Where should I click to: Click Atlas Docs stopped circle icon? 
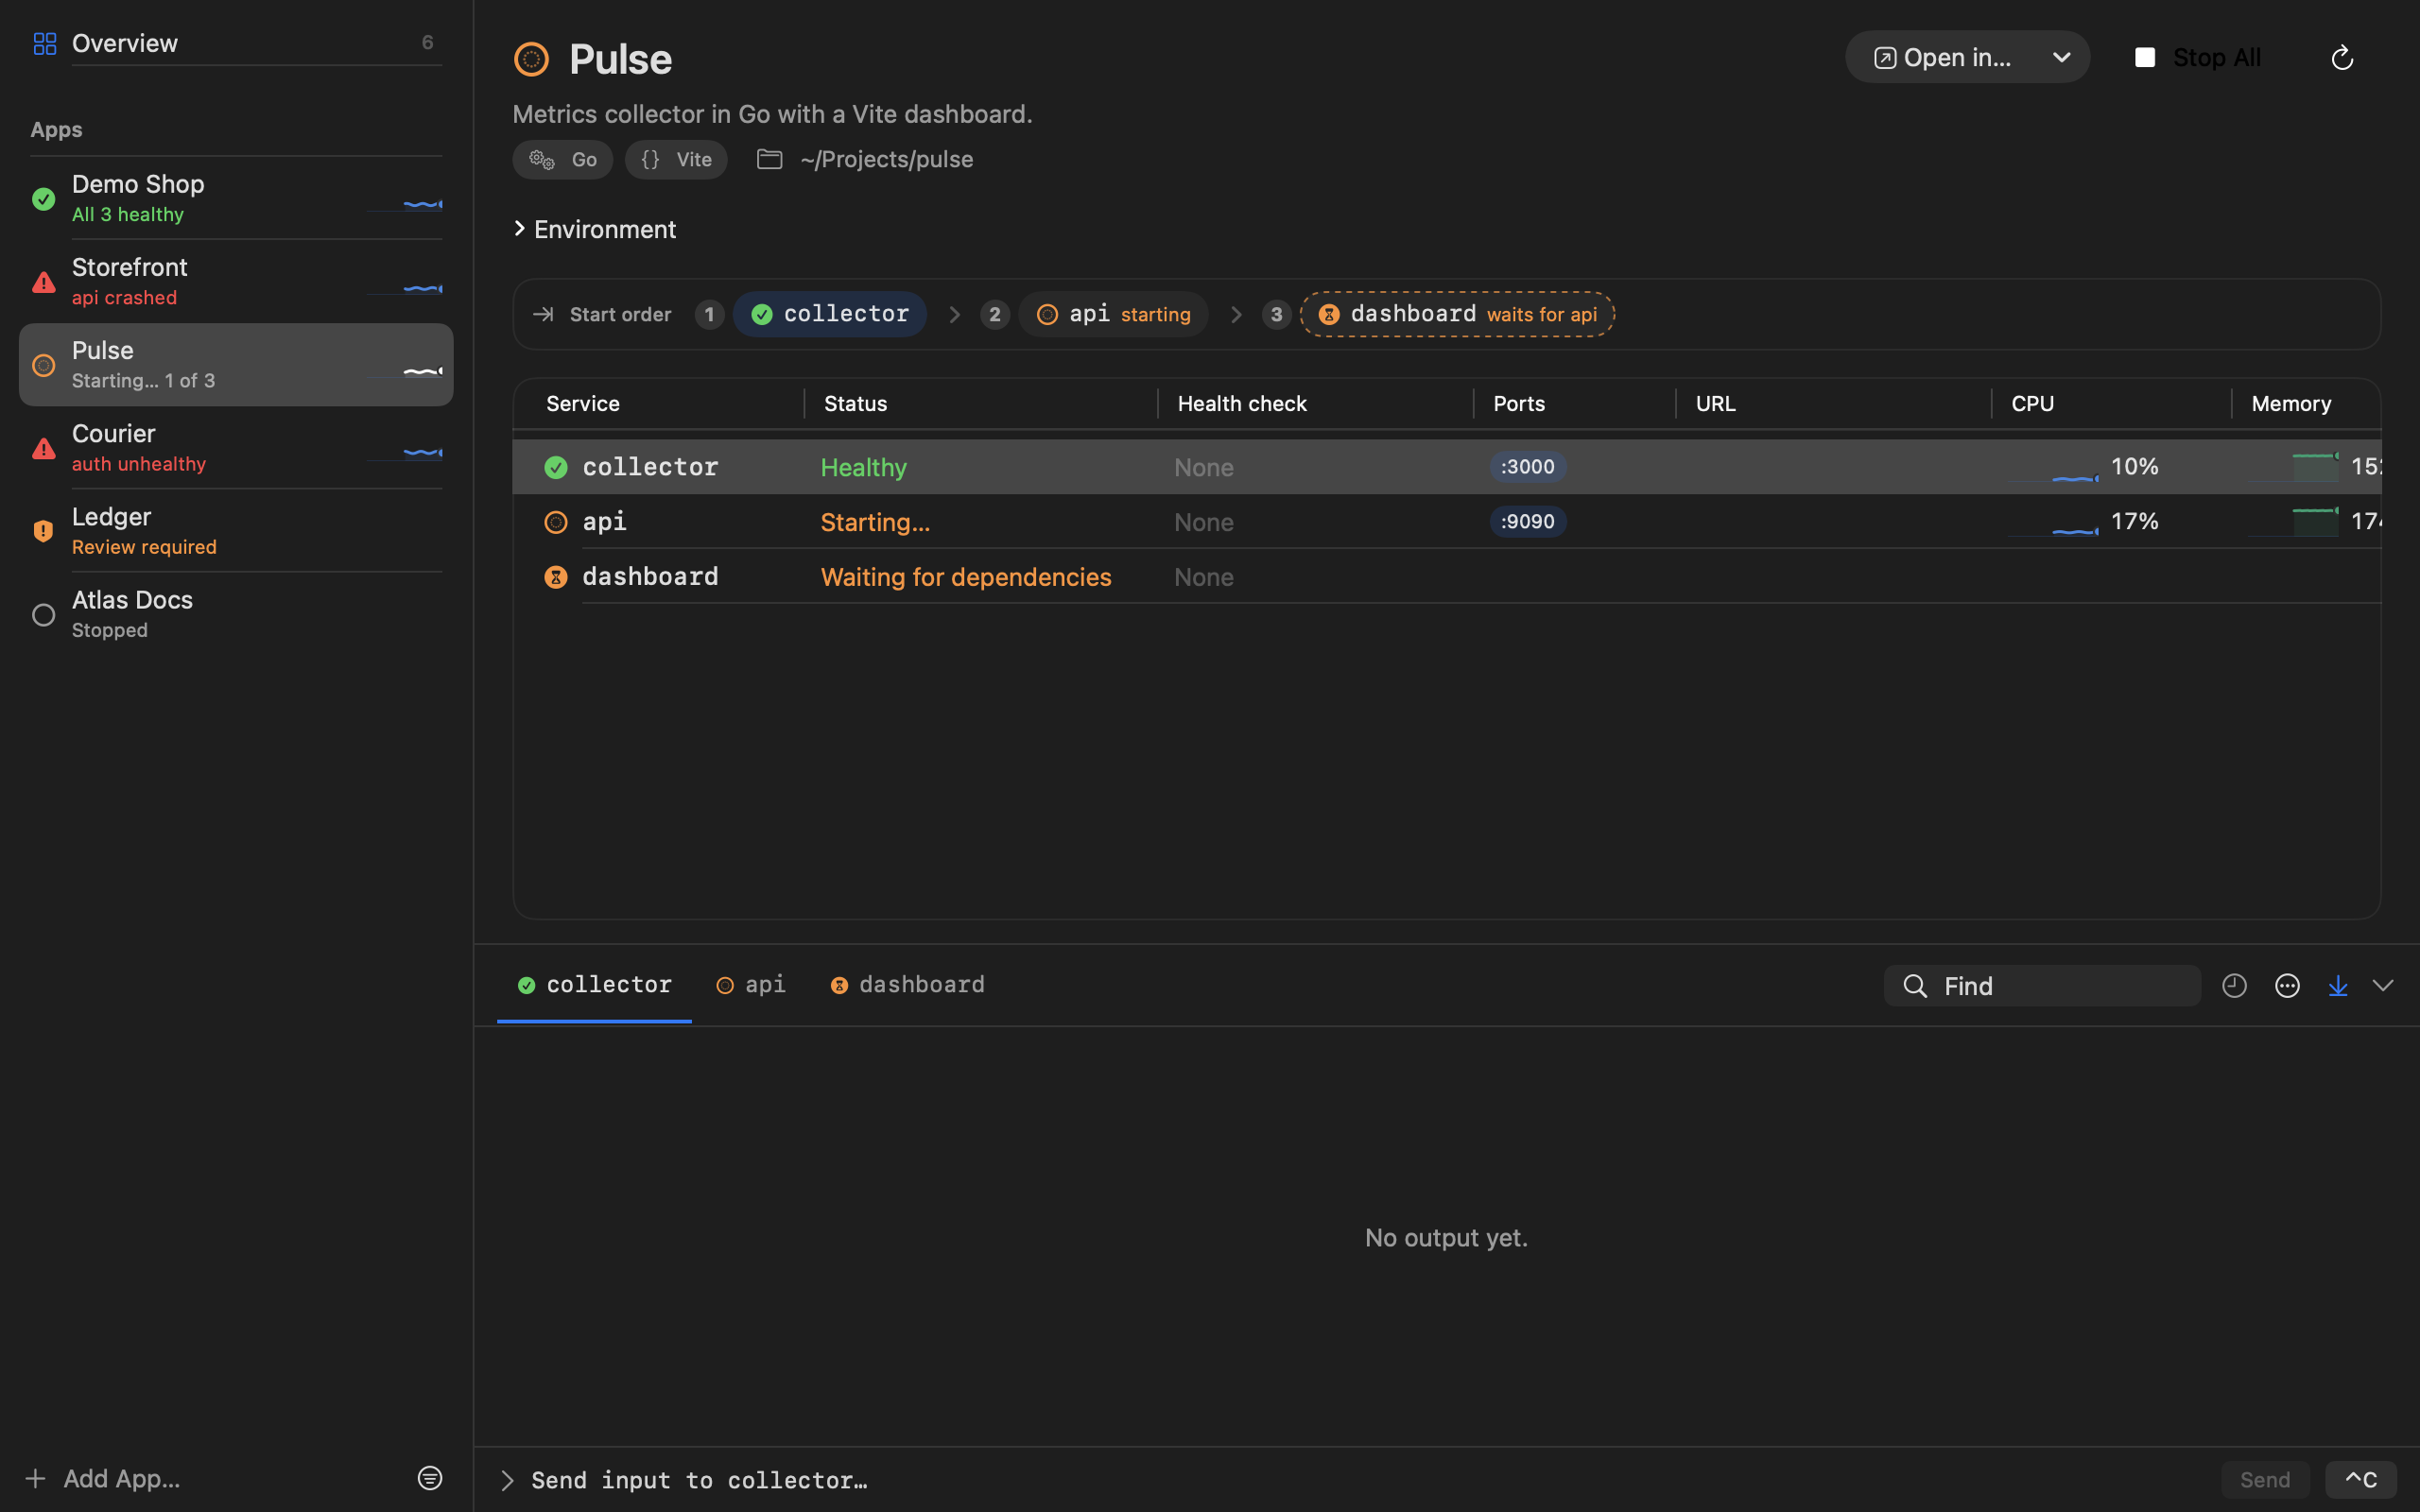[x=43, y=614]
